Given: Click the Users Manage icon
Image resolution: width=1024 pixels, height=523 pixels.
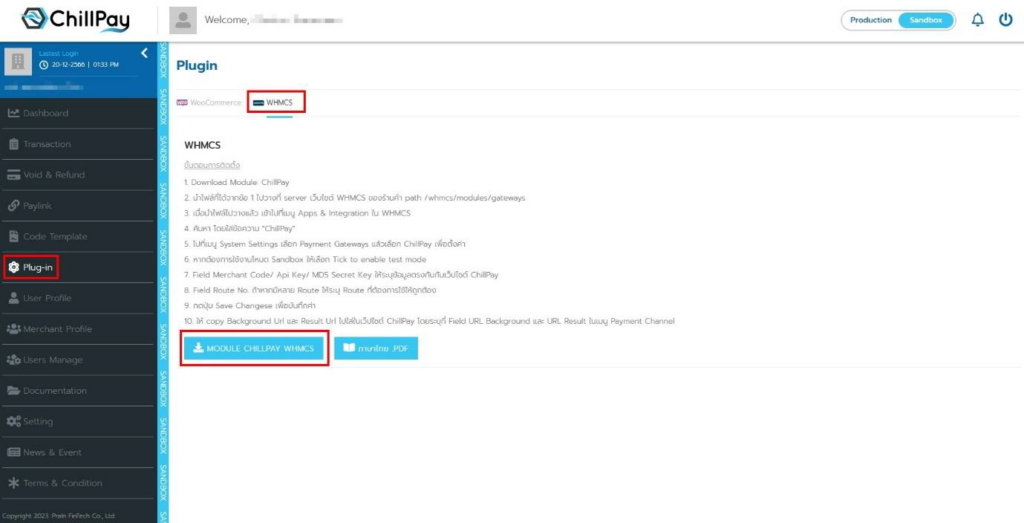Looking at the screenshot, I should coord(14,360).
